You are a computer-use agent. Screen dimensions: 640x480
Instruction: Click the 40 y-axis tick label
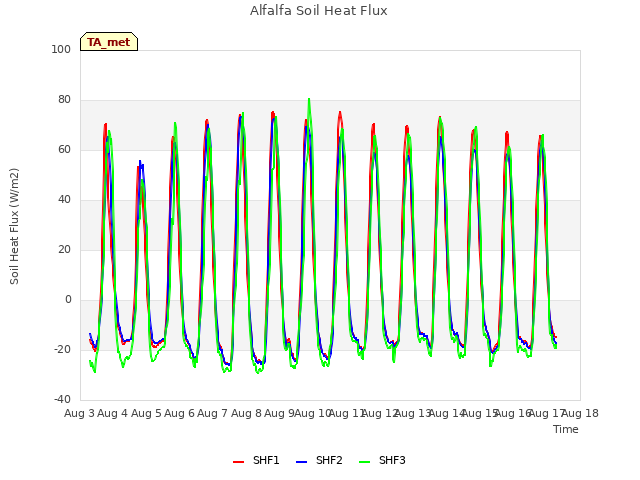point(64,200)
